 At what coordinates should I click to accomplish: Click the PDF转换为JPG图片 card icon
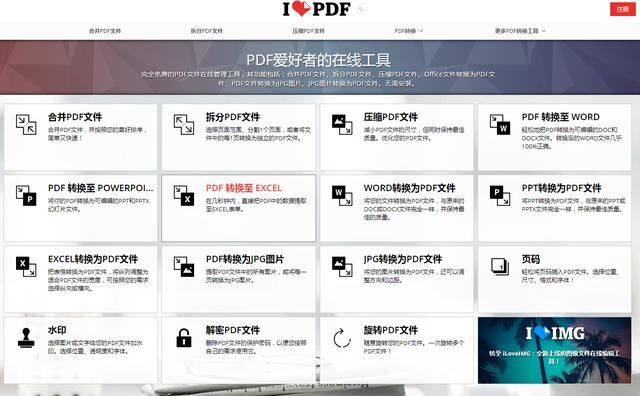point(184,267)
